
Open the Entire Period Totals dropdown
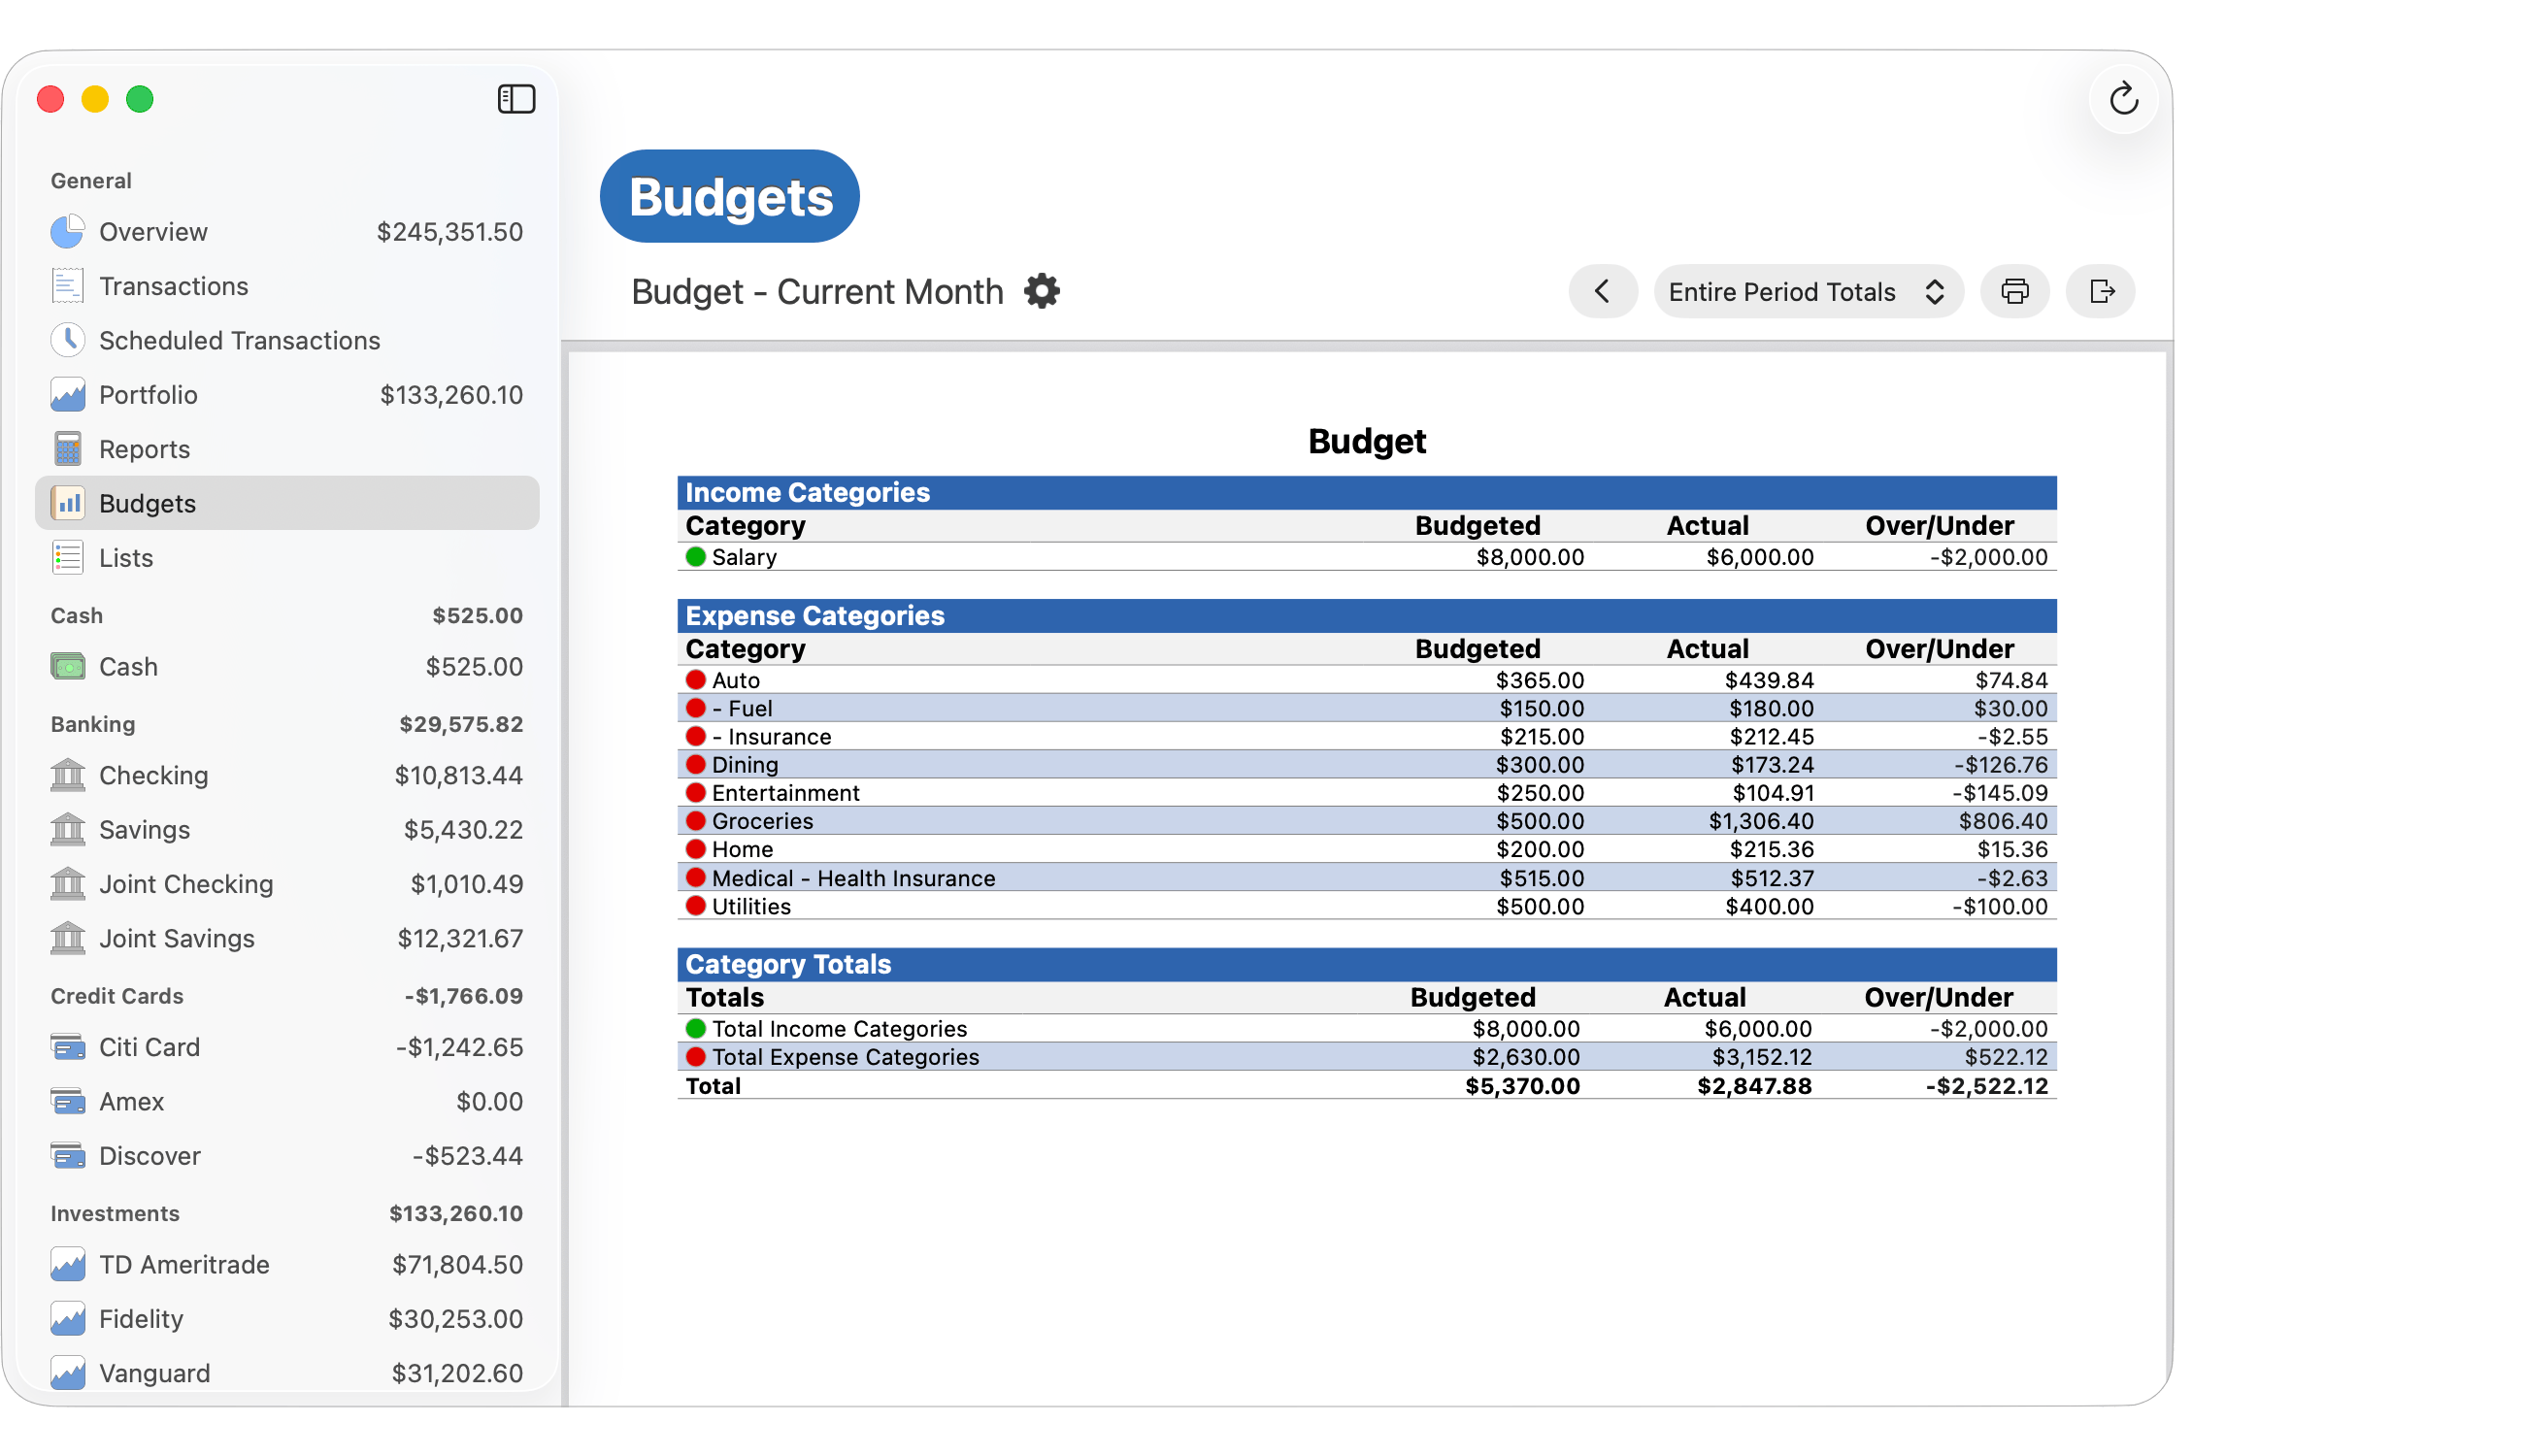click(1806, 291)
